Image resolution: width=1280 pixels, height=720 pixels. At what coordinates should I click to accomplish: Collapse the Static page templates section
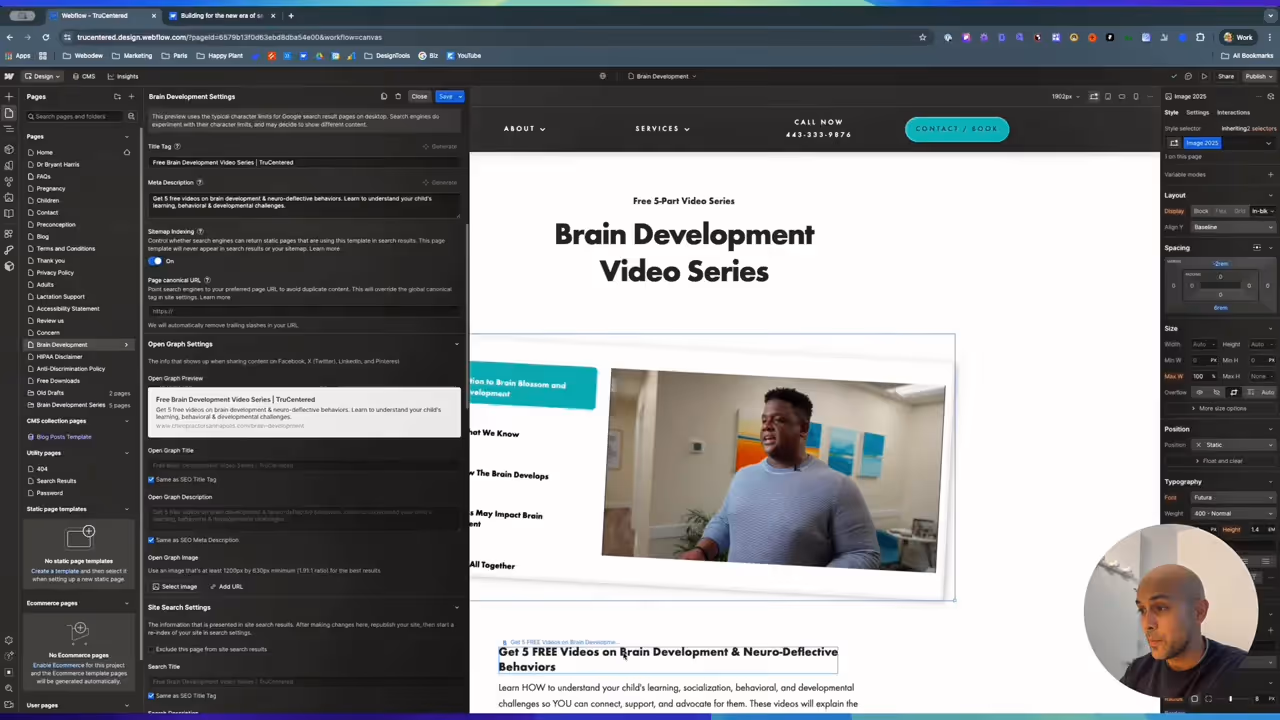126,509
